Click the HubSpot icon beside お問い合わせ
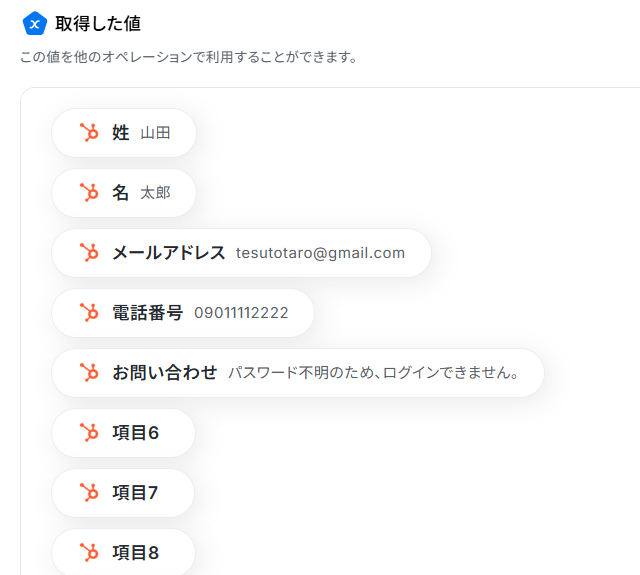640x575 pixels. coord(89,373)
